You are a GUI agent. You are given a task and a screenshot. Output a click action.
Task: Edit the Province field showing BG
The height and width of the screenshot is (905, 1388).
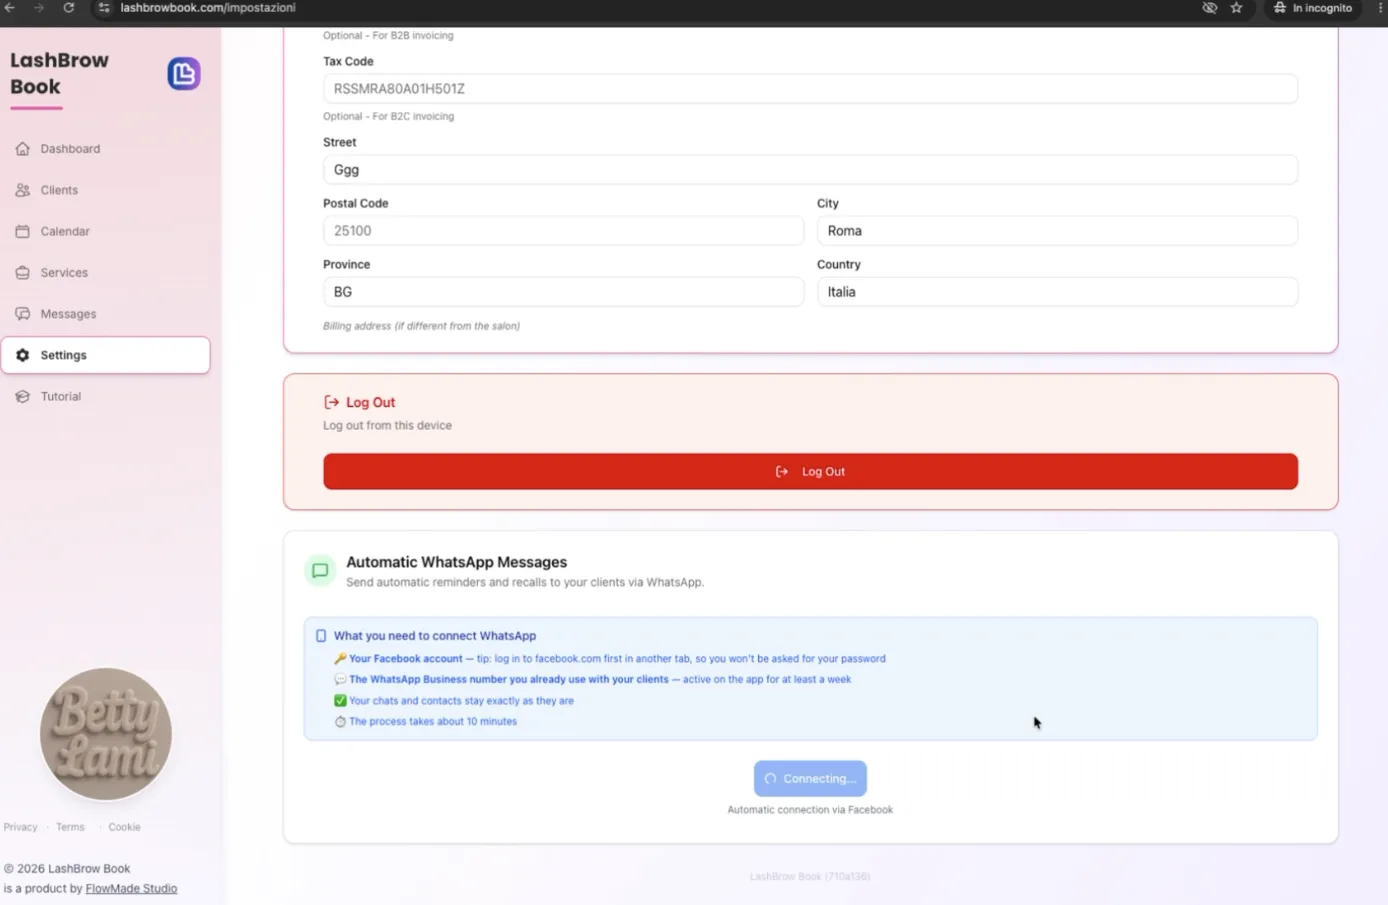point(563,292)
